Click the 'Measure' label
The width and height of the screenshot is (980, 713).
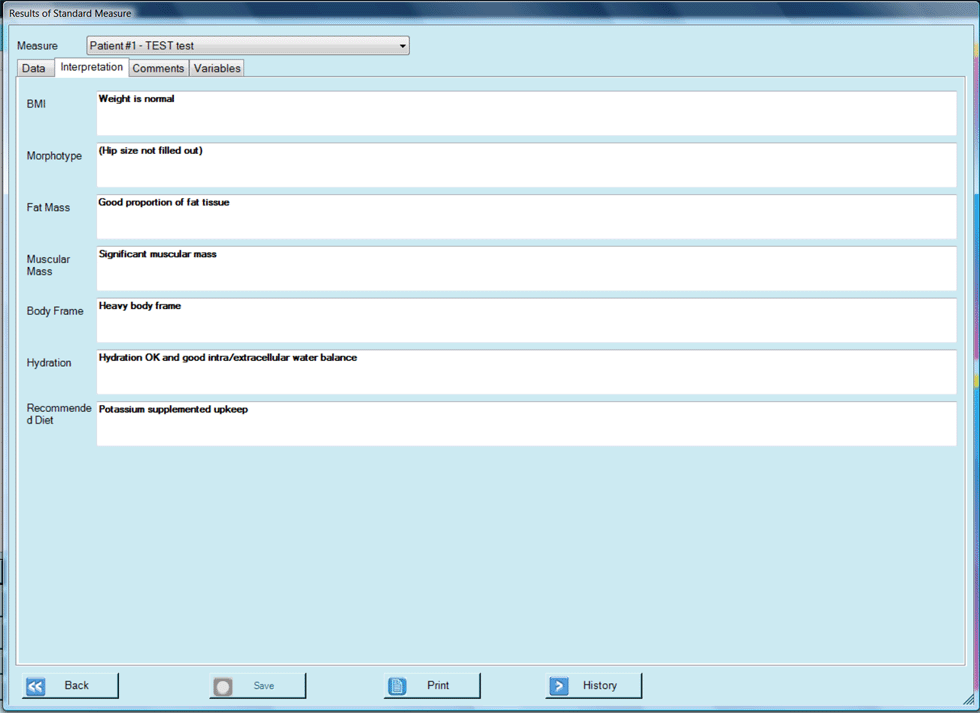(x=38, y=46)
